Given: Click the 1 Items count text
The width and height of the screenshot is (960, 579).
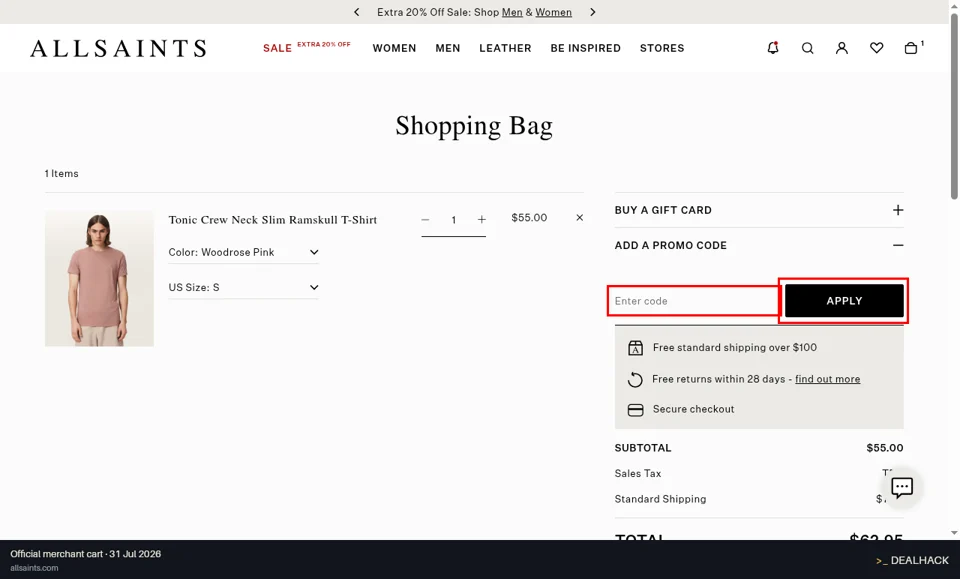Looking at the screenshot, I should click(61, 174).
